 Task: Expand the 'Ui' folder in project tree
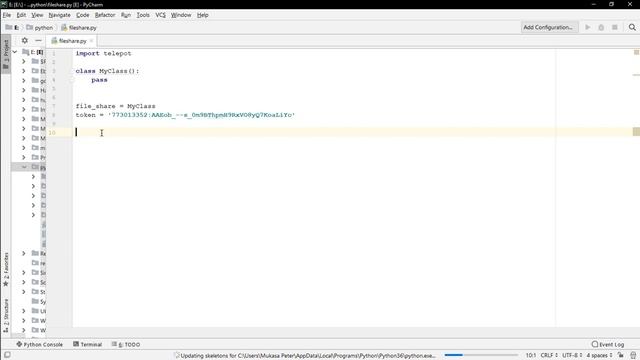[24, 311]
